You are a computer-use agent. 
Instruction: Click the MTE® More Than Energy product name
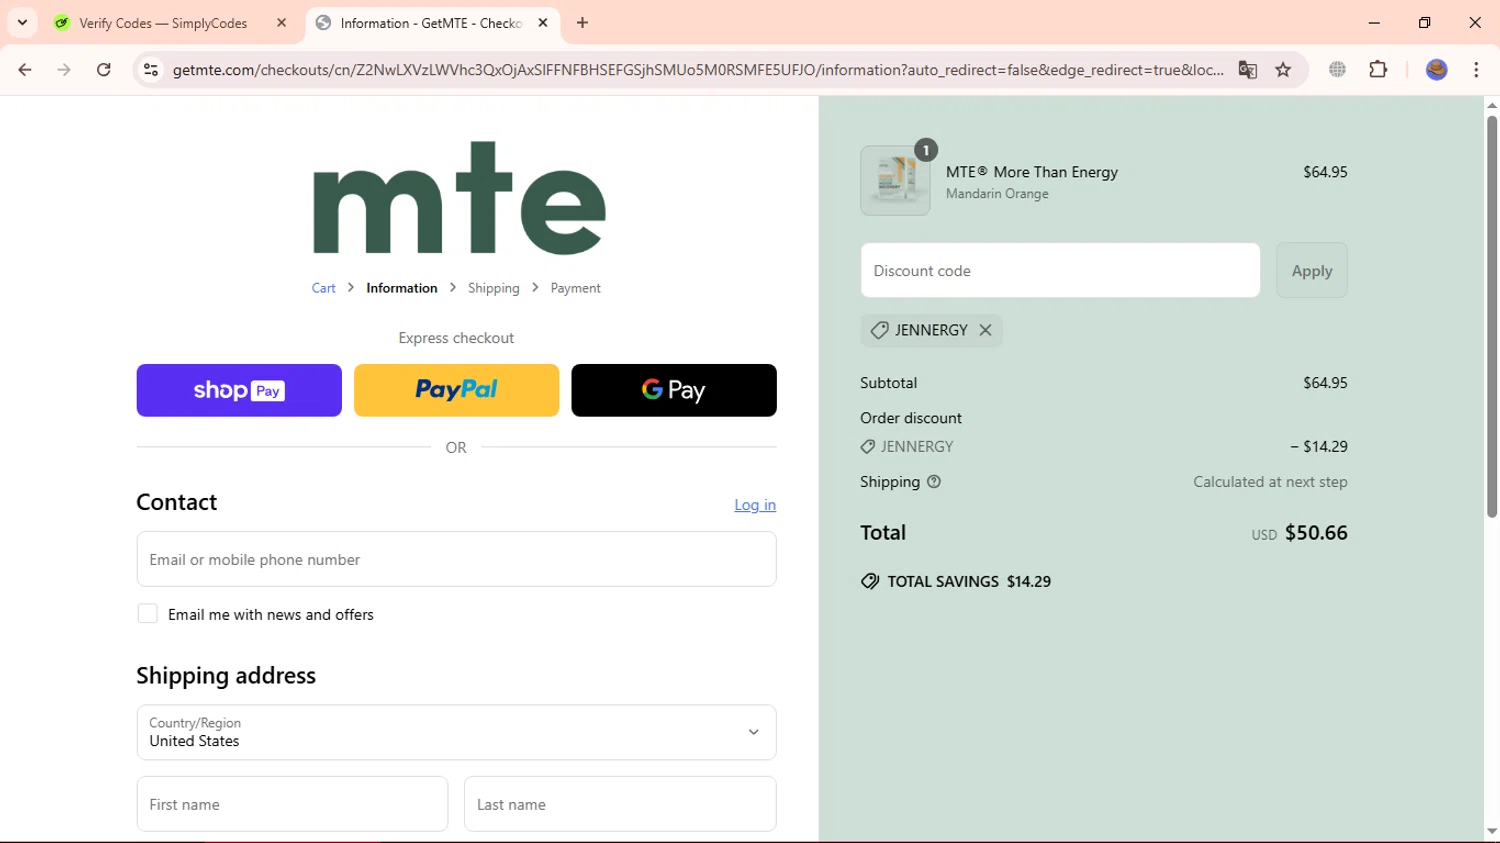click(1032, 172)
